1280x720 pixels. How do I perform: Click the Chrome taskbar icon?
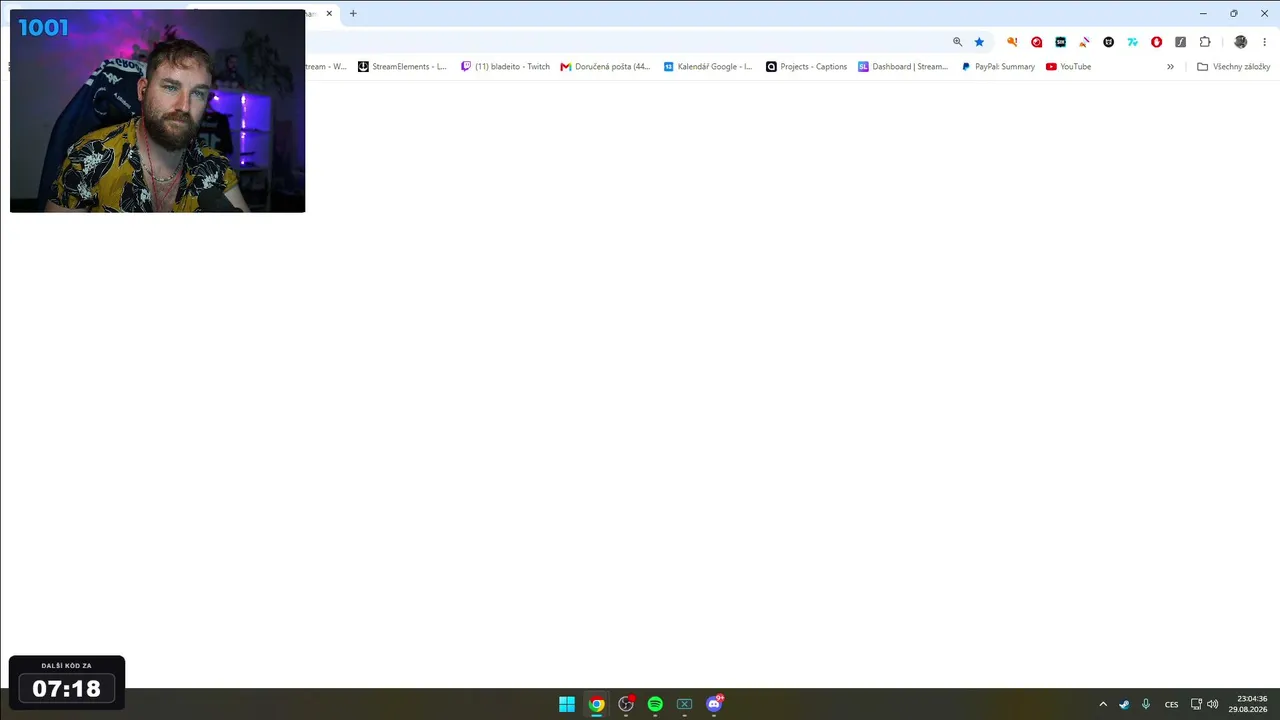tap(596, 704)
